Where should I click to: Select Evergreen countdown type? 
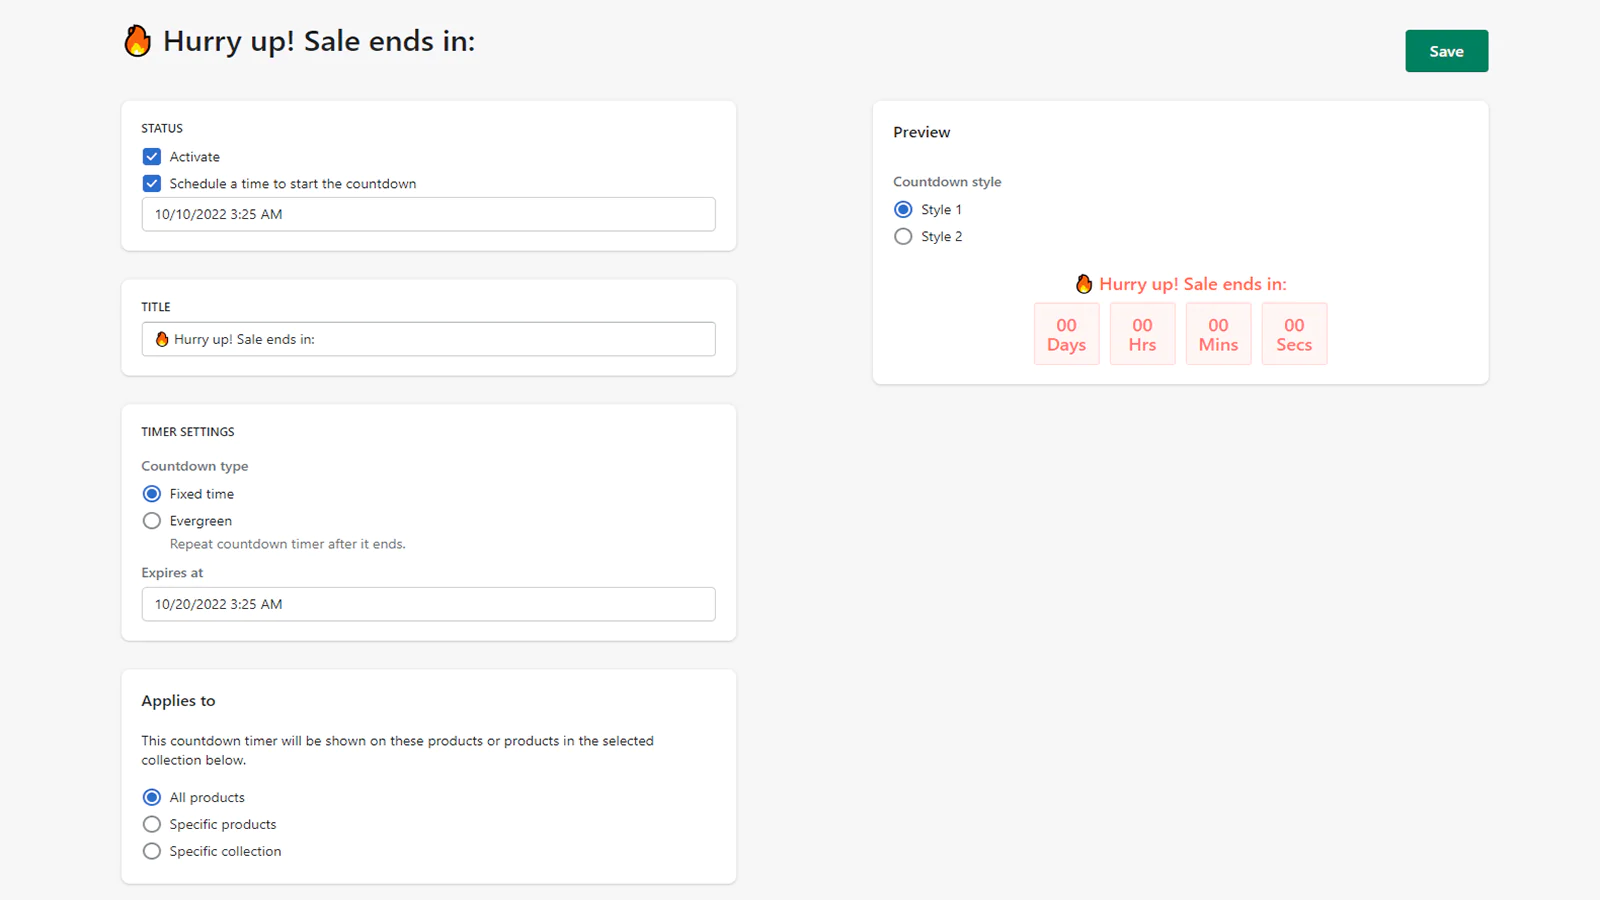[x=152, y=521]
